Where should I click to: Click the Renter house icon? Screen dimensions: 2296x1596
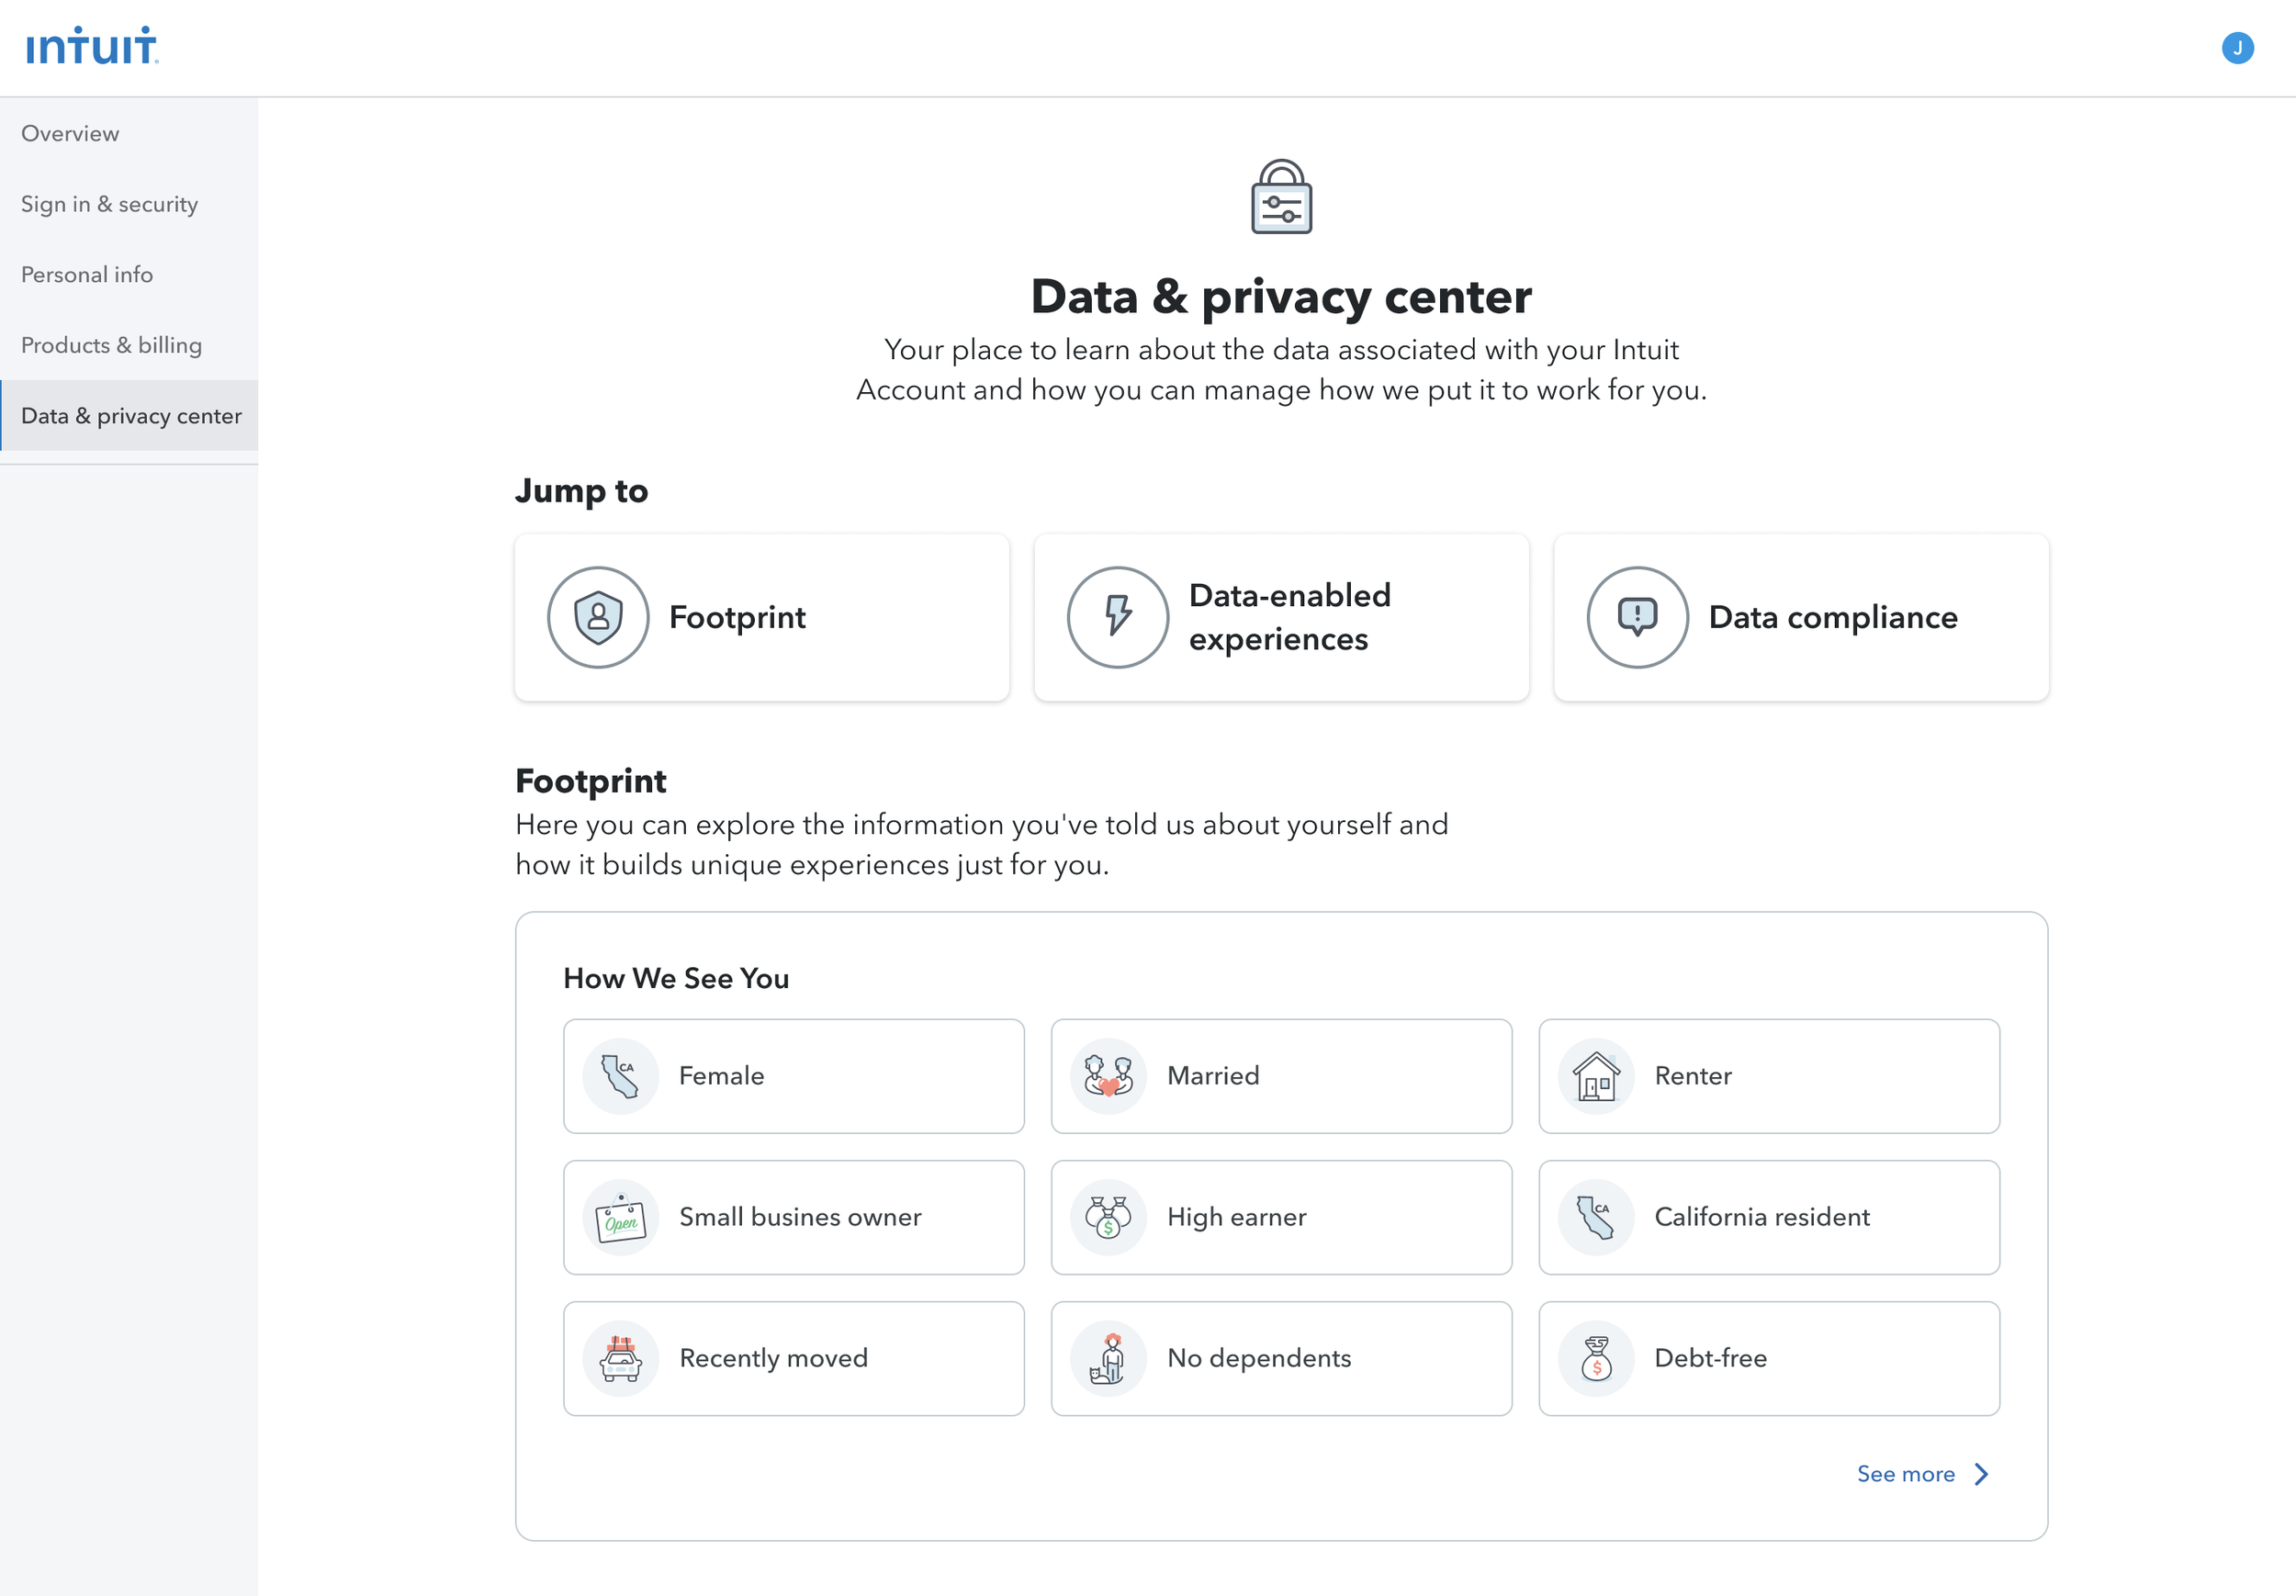(x=1596, y=1076)
